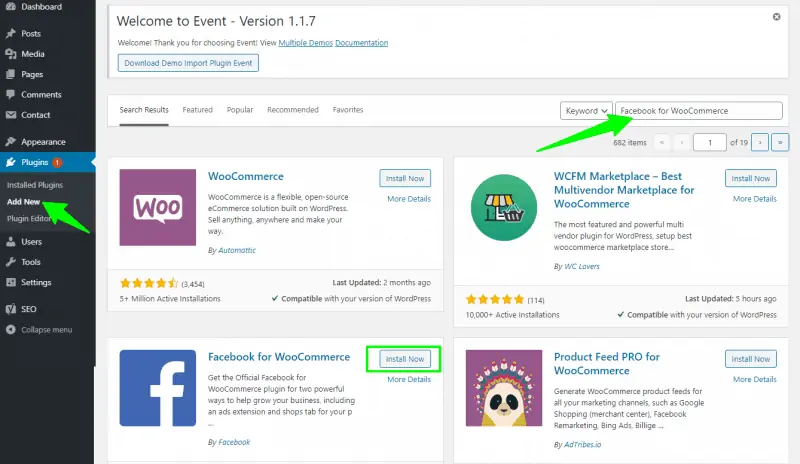Screen dimensions: 800x464
Task: Install Facebook for WooCommerce plugin
Action: pos(405,359)
